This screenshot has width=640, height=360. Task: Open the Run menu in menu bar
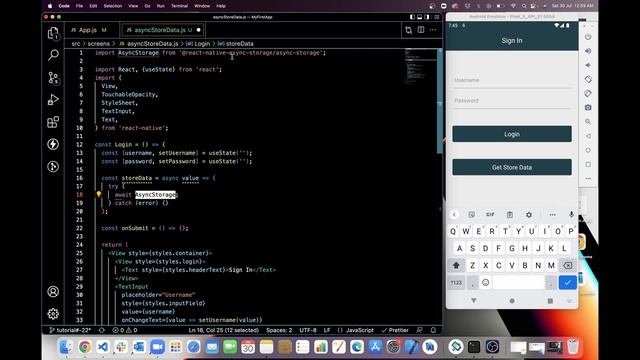161,6
